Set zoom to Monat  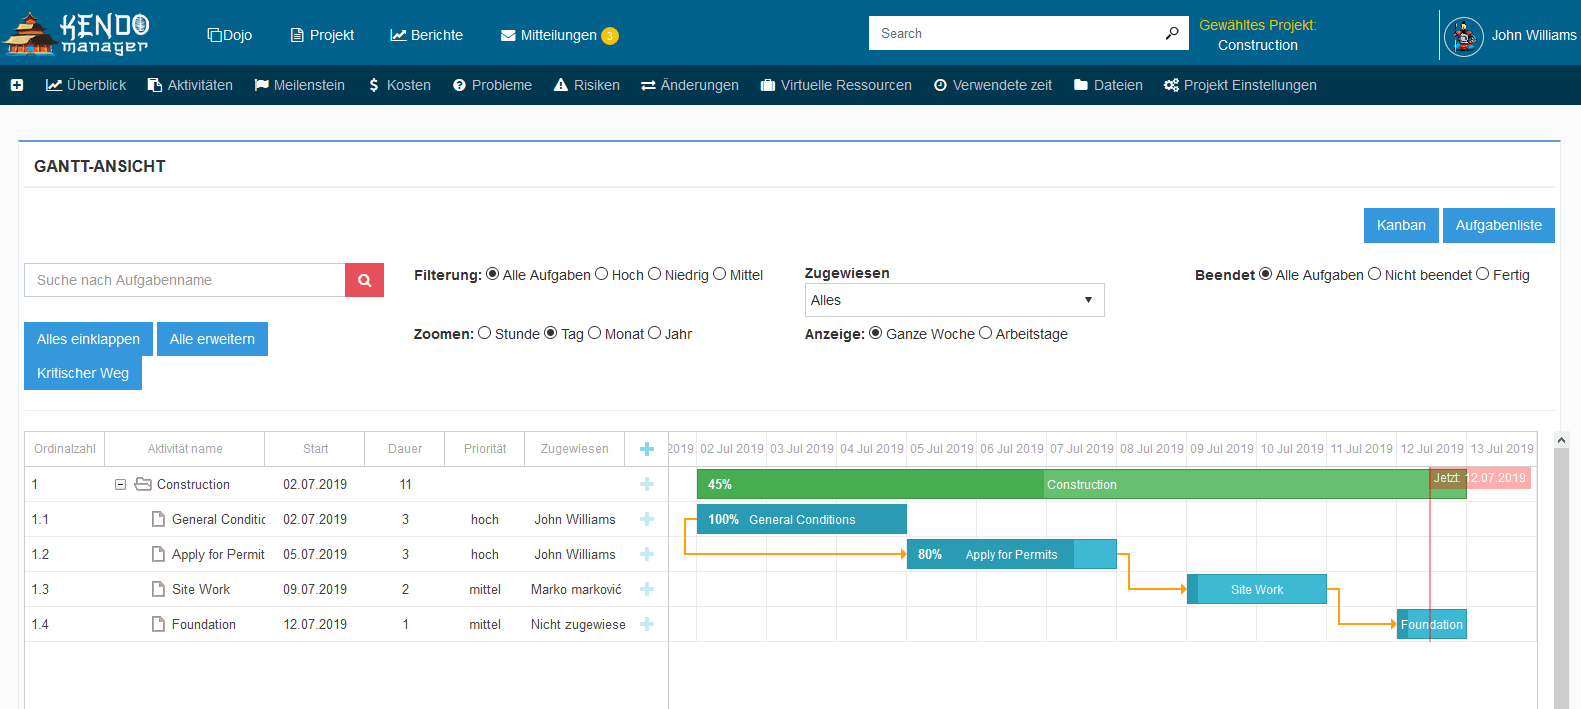(x=594, y=333)
